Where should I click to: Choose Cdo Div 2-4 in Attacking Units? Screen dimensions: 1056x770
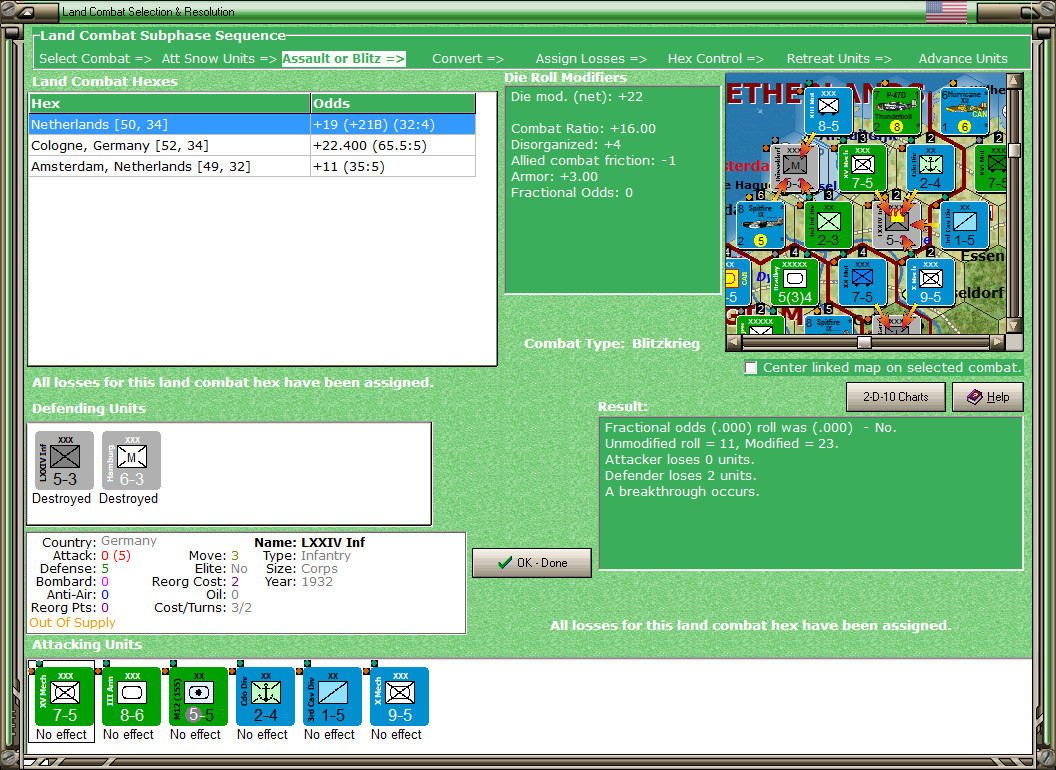pyautogui.click(x=265, y=697)
